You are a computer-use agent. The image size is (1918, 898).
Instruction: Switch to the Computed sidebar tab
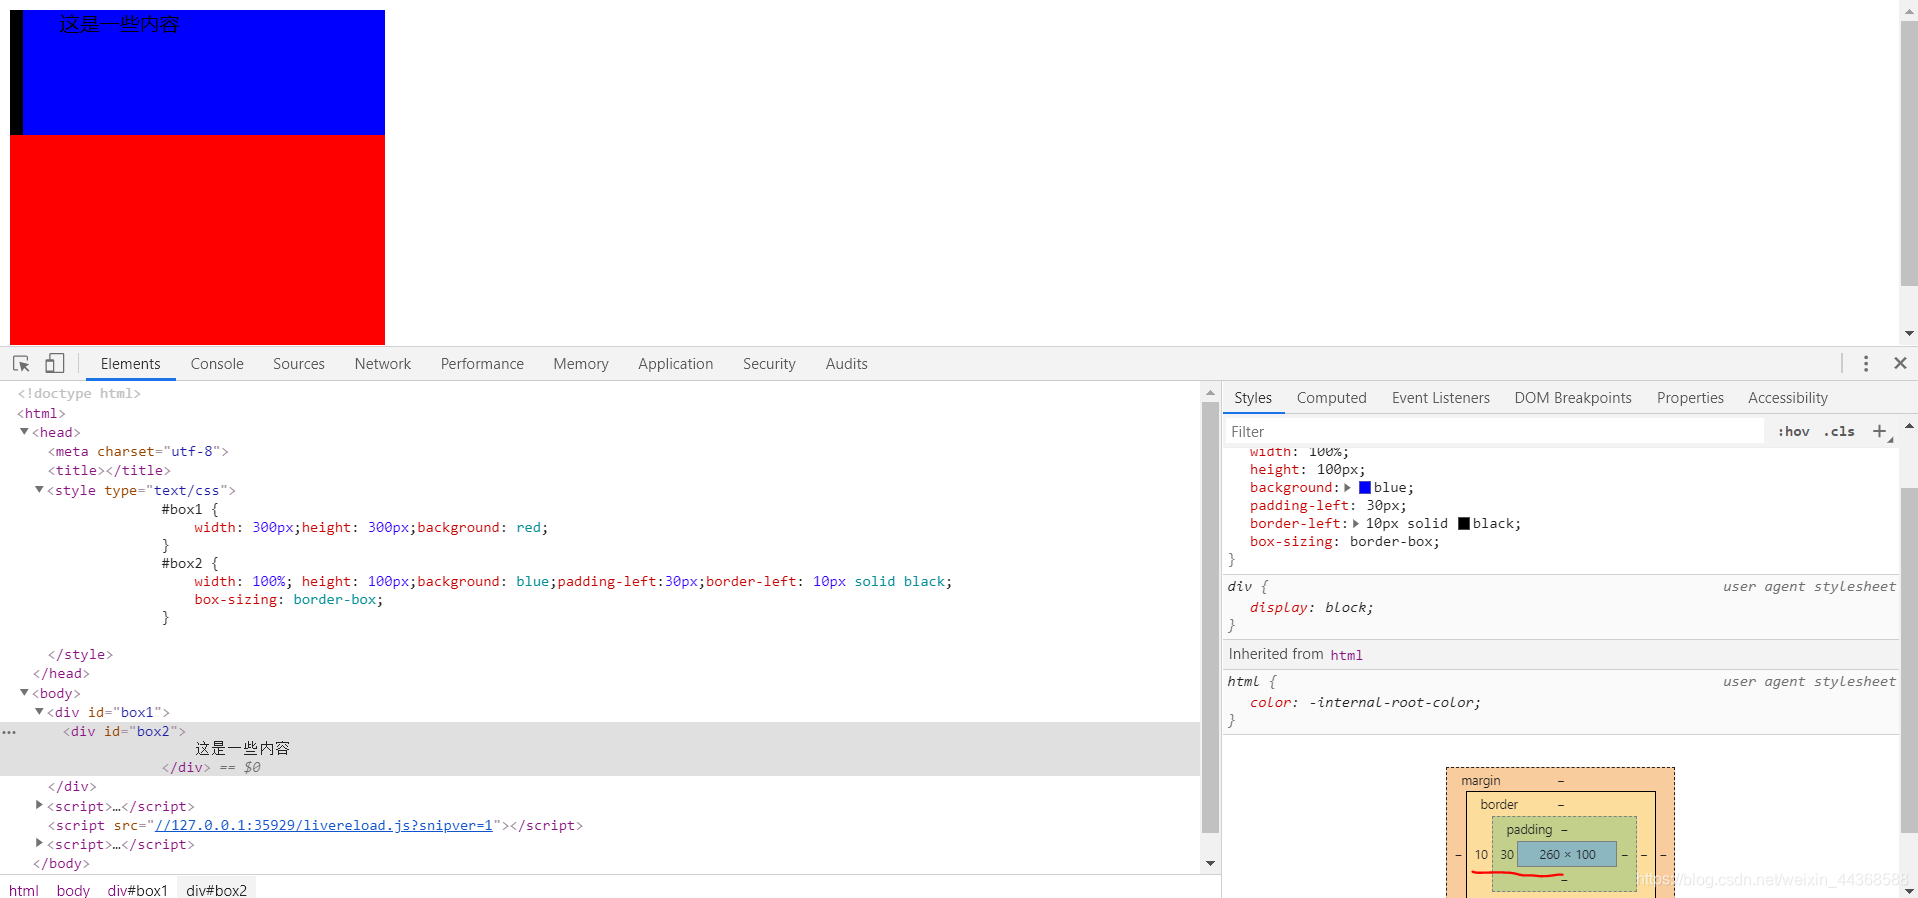tap(1332, 398)
